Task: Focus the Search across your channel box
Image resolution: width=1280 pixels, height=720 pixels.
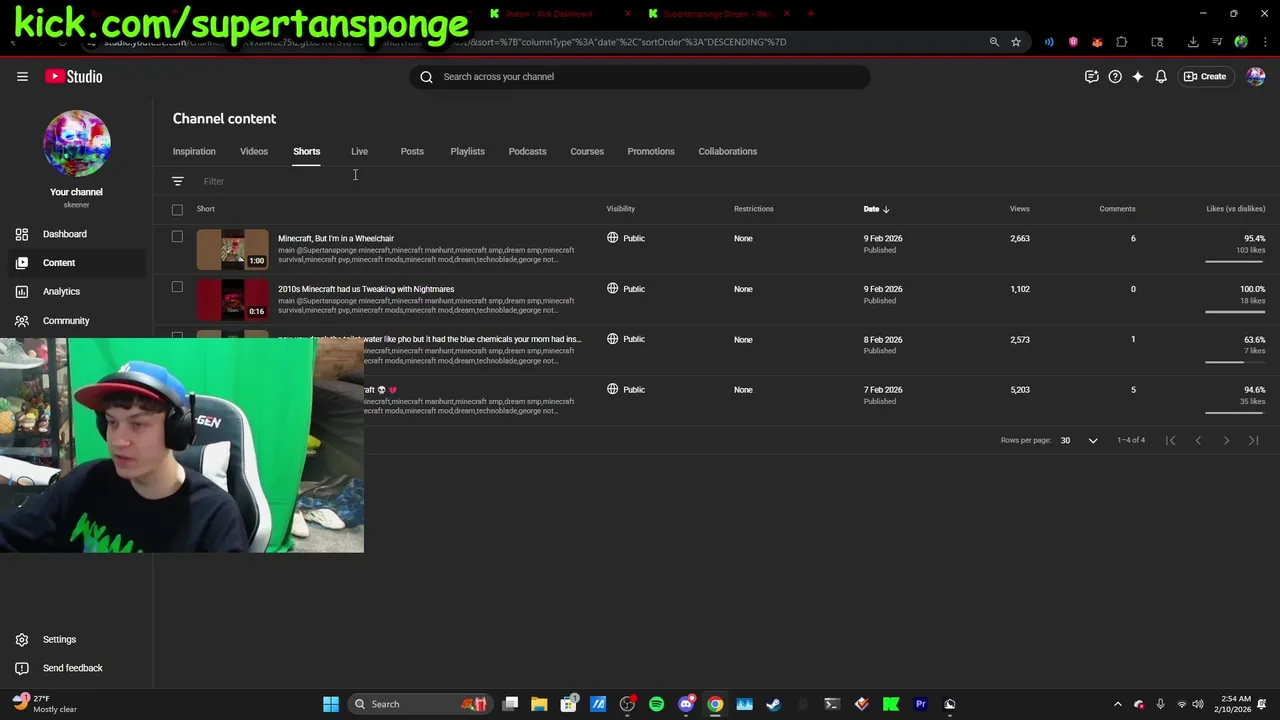Action: coord(640,76)
